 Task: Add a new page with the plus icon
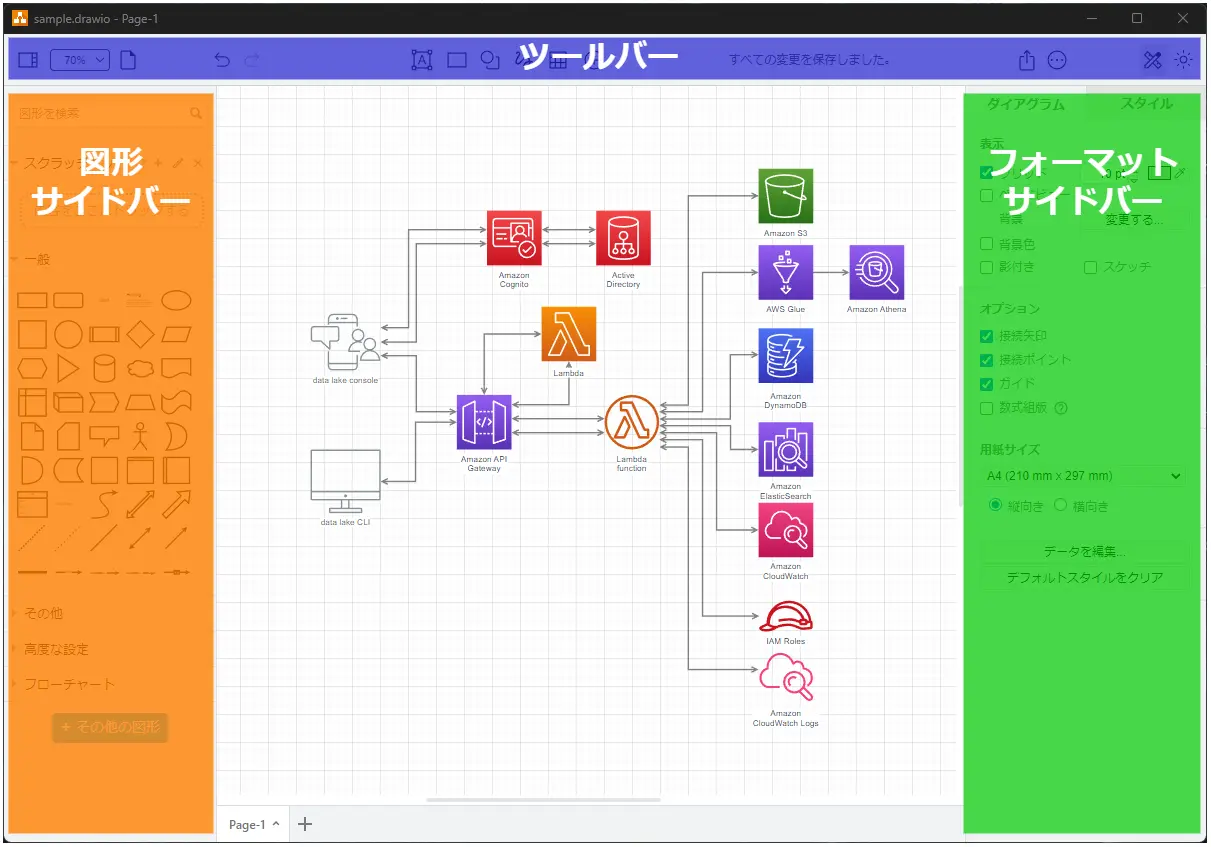click(x=305, y=824)
